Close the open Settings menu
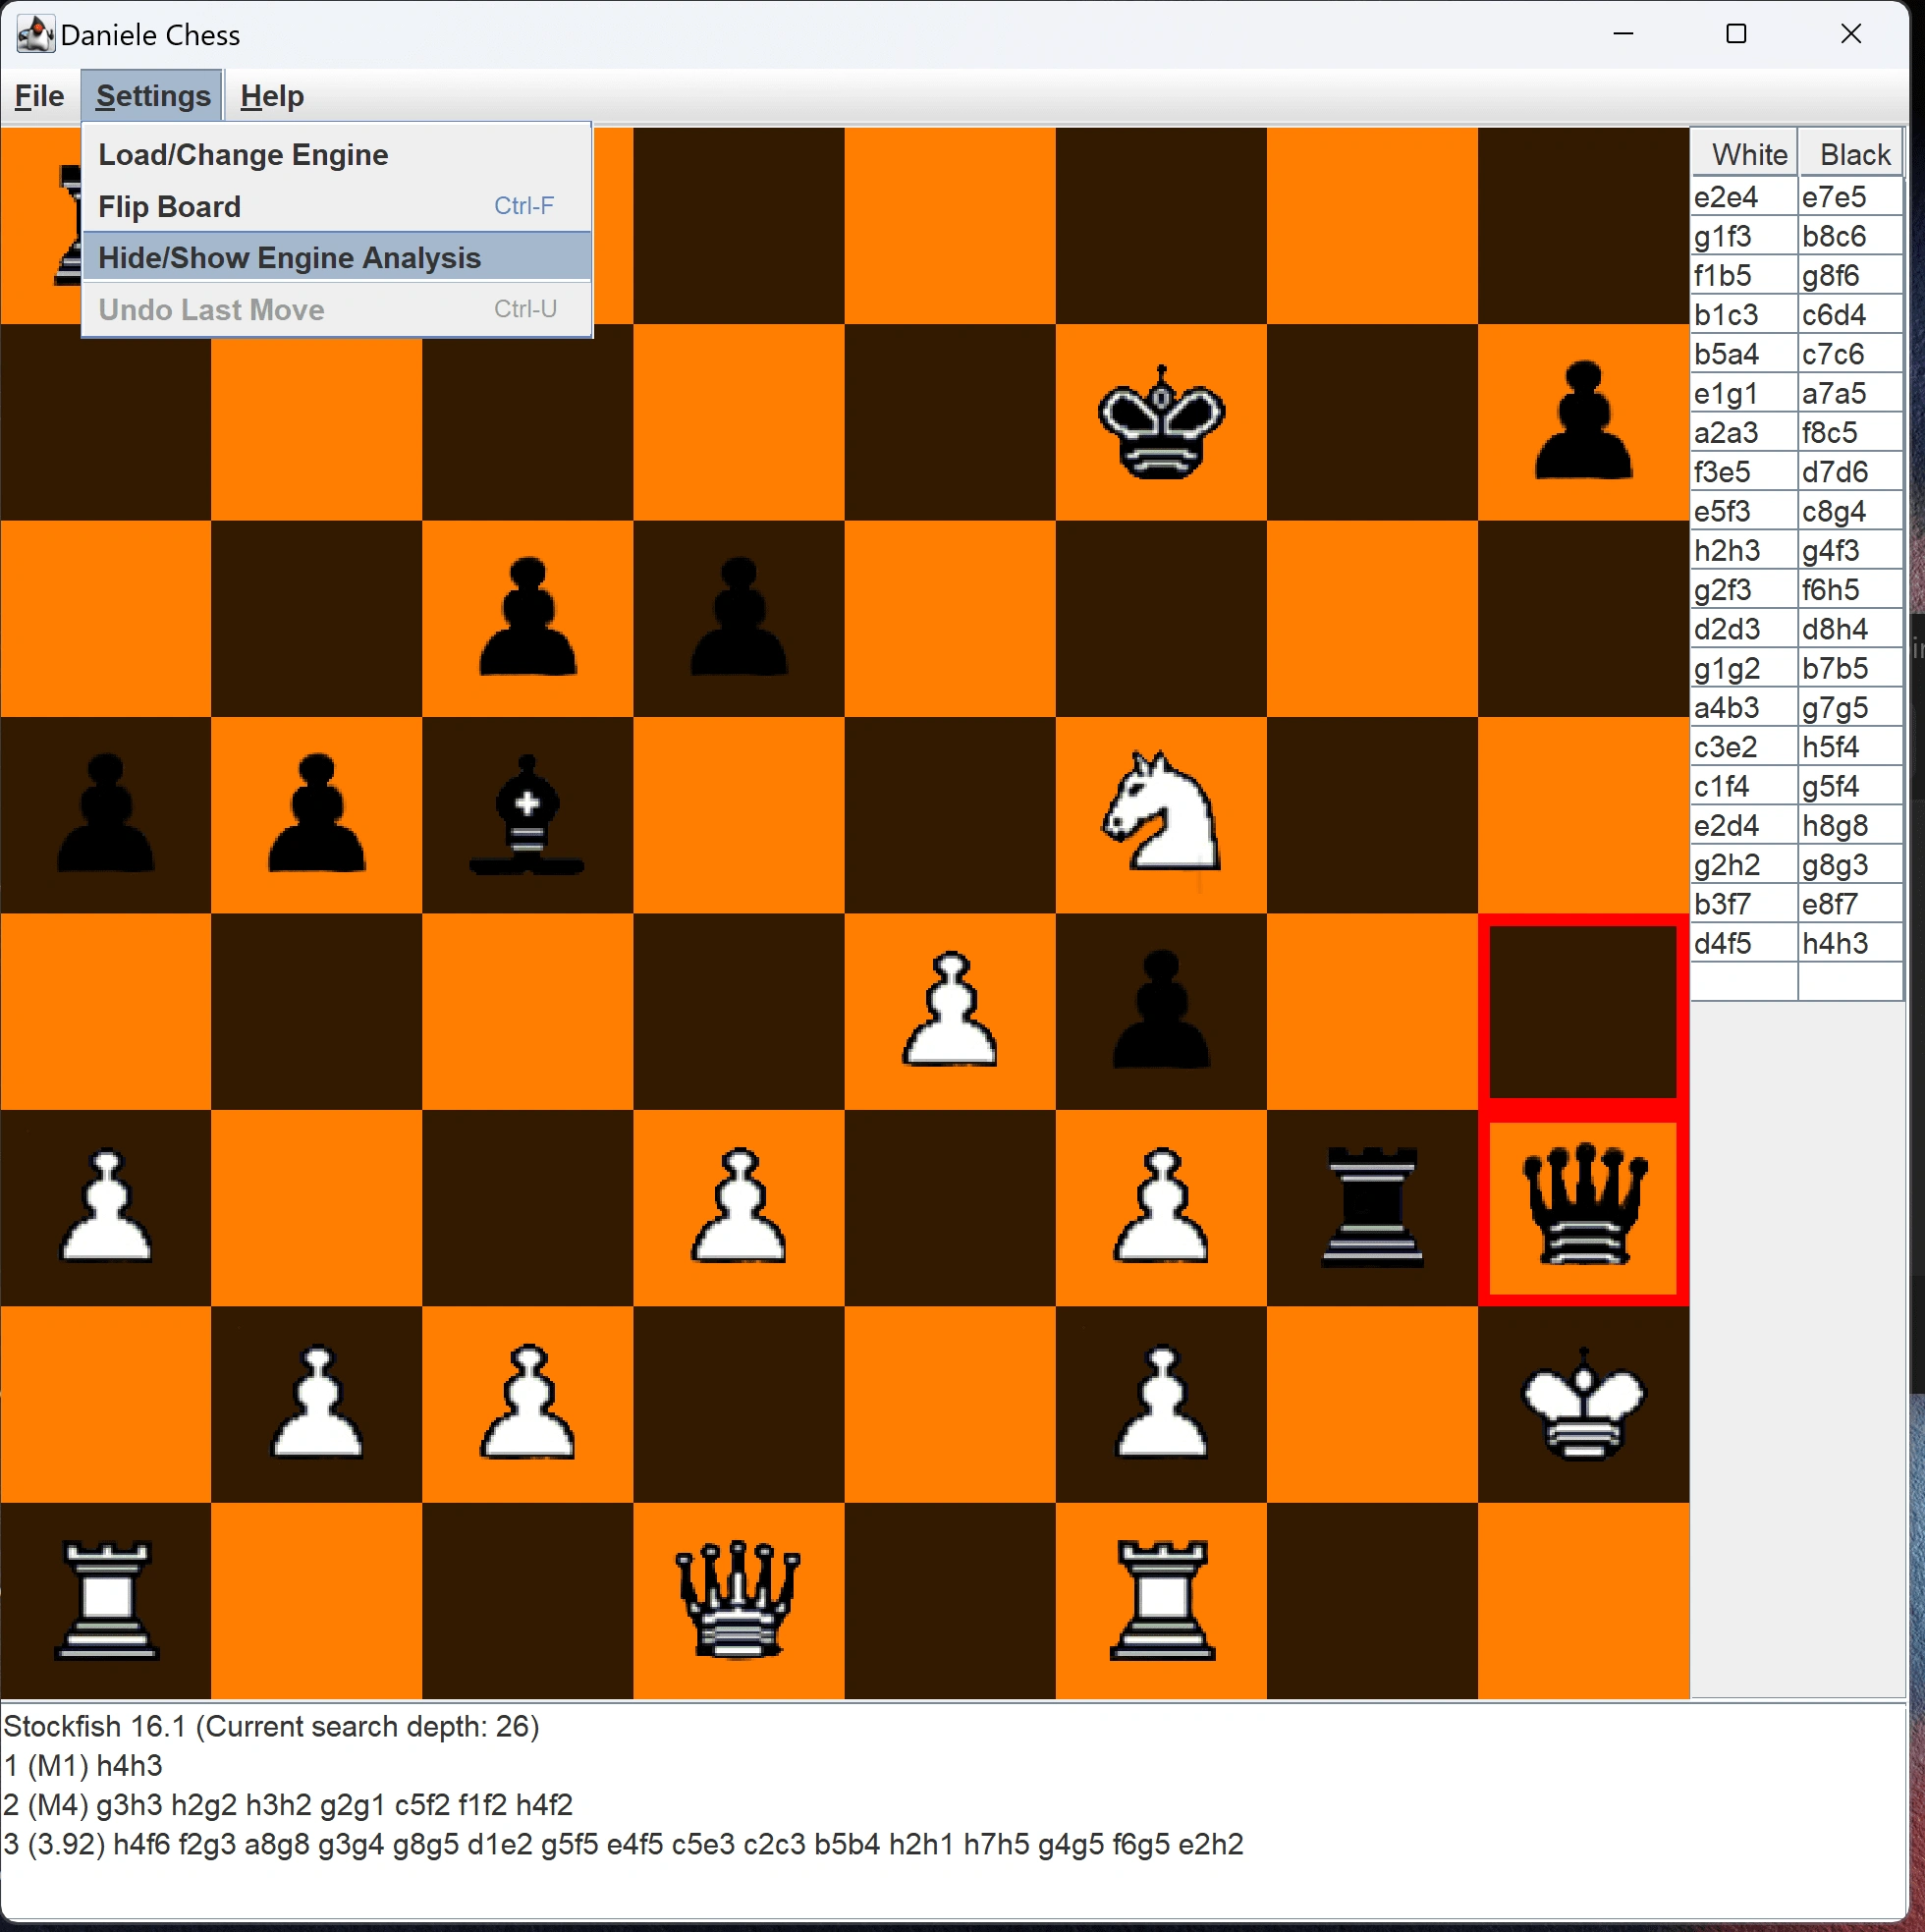The height and width of the screenshot is (1932, 1925). pos(153,96)
